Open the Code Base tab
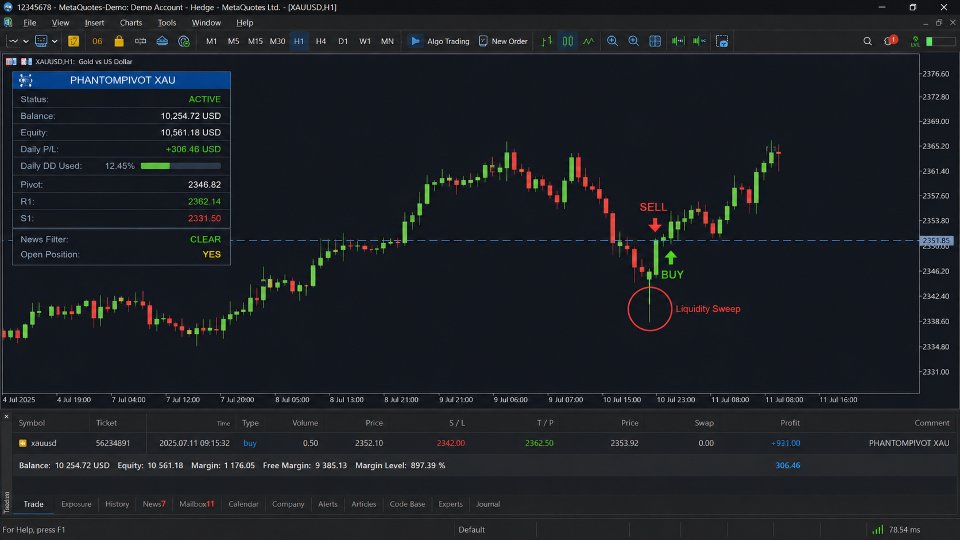 click(407, 504)
